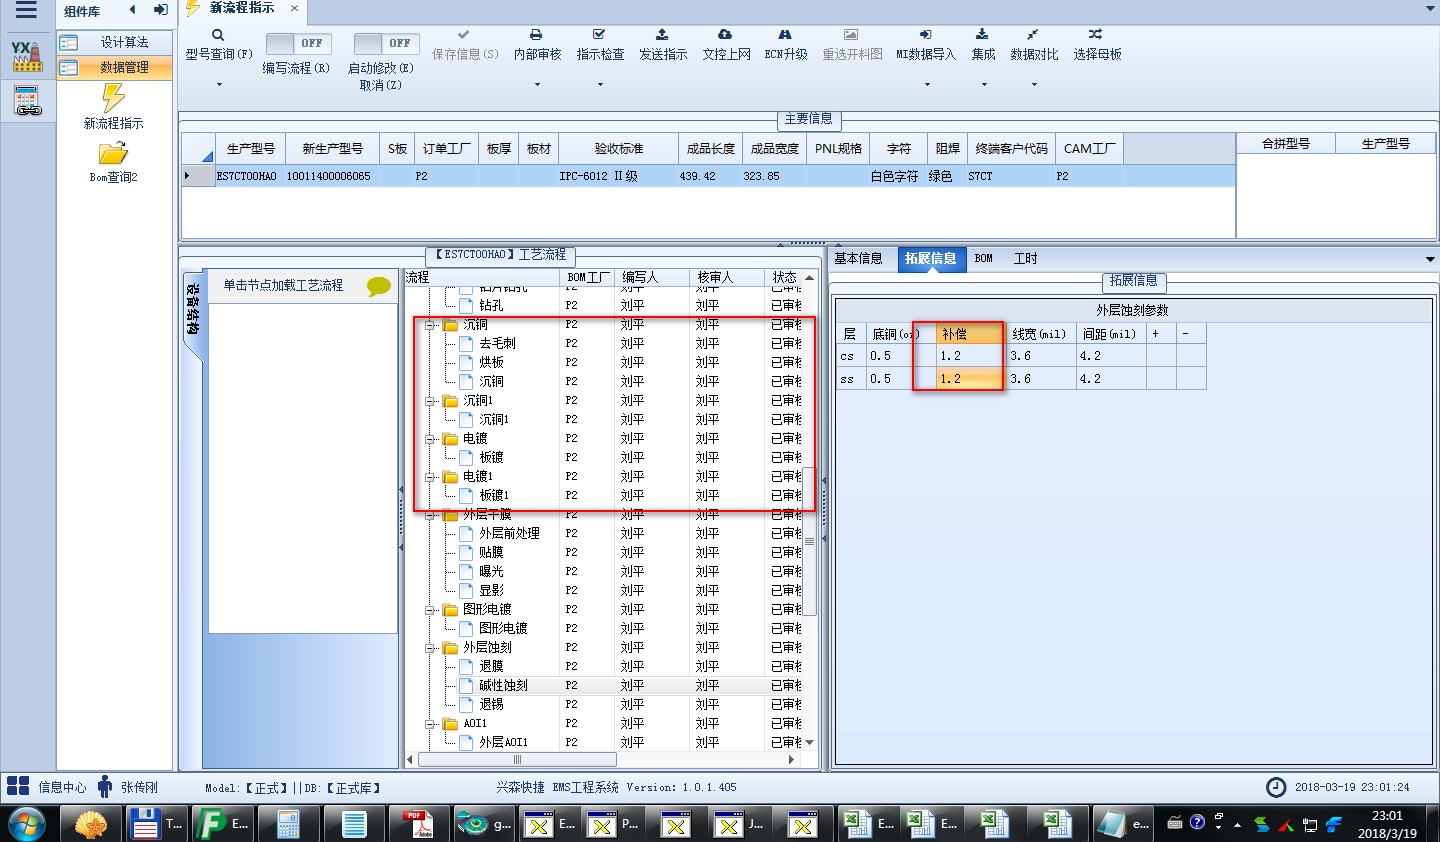1440x842 pixels.
Task: Click the 补偿 cell in cs row
Action: click(970, 356)
